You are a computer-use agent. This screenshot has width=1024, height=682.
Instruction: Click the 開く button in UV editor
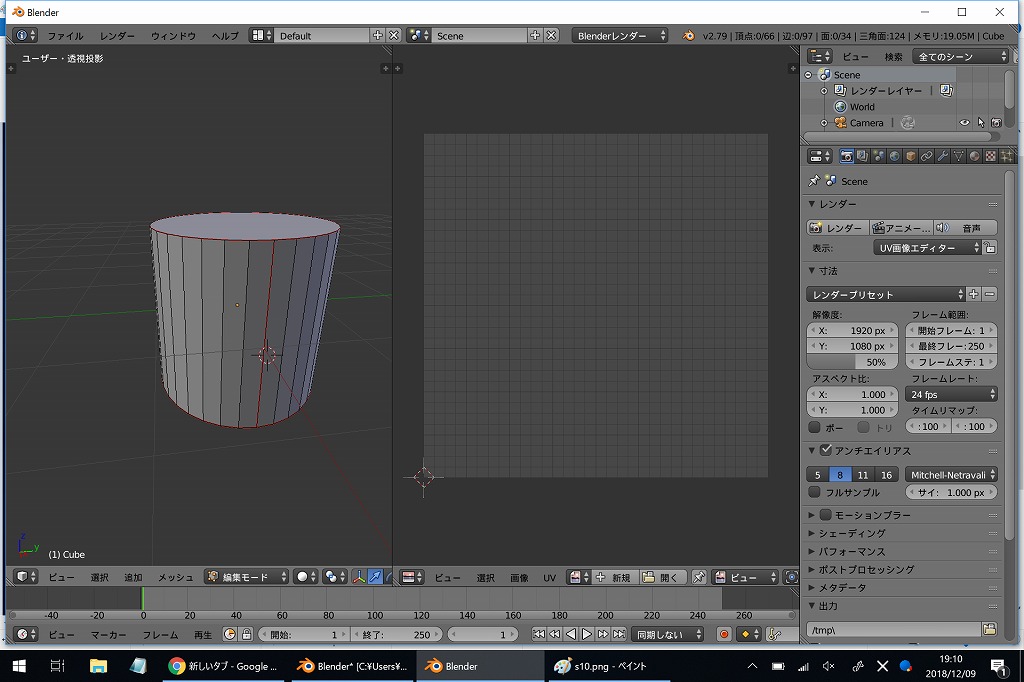coord(661,577)
